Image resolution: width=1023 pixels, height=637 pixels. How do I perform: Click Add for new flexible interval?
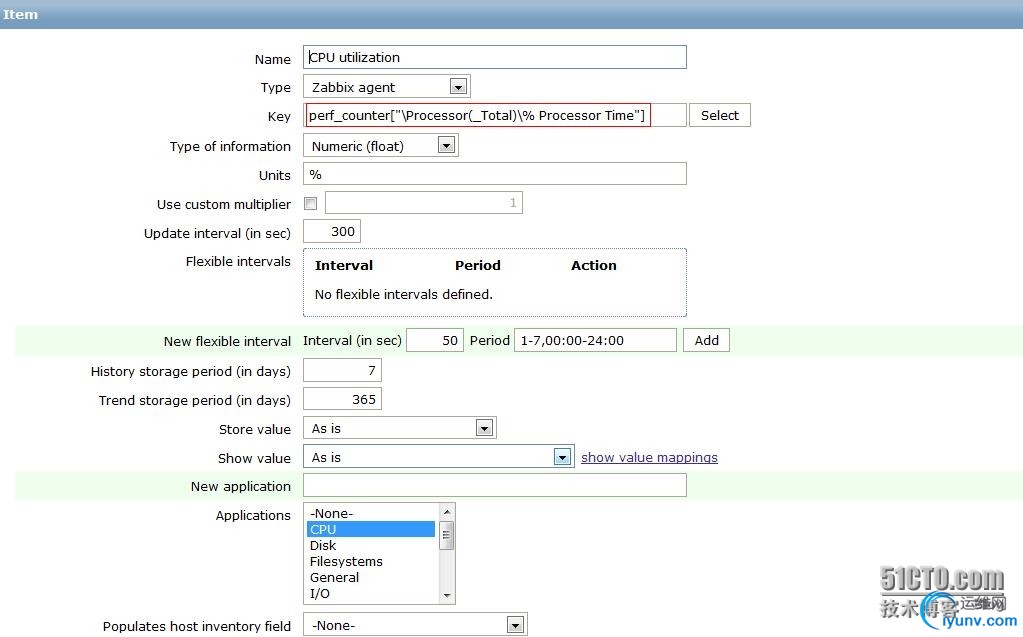click(x=707, y=341)
